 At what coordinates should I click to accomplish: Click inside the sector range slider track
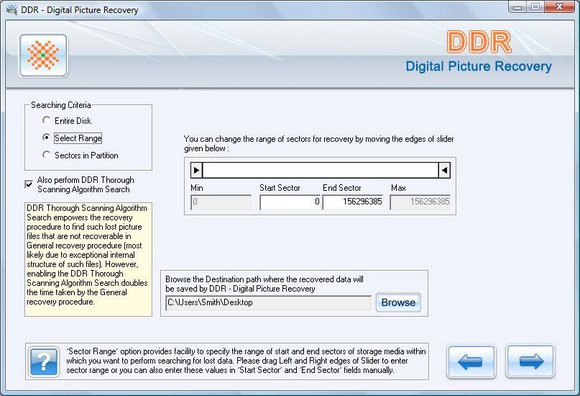pyautogui.click(x=320, y=170)
